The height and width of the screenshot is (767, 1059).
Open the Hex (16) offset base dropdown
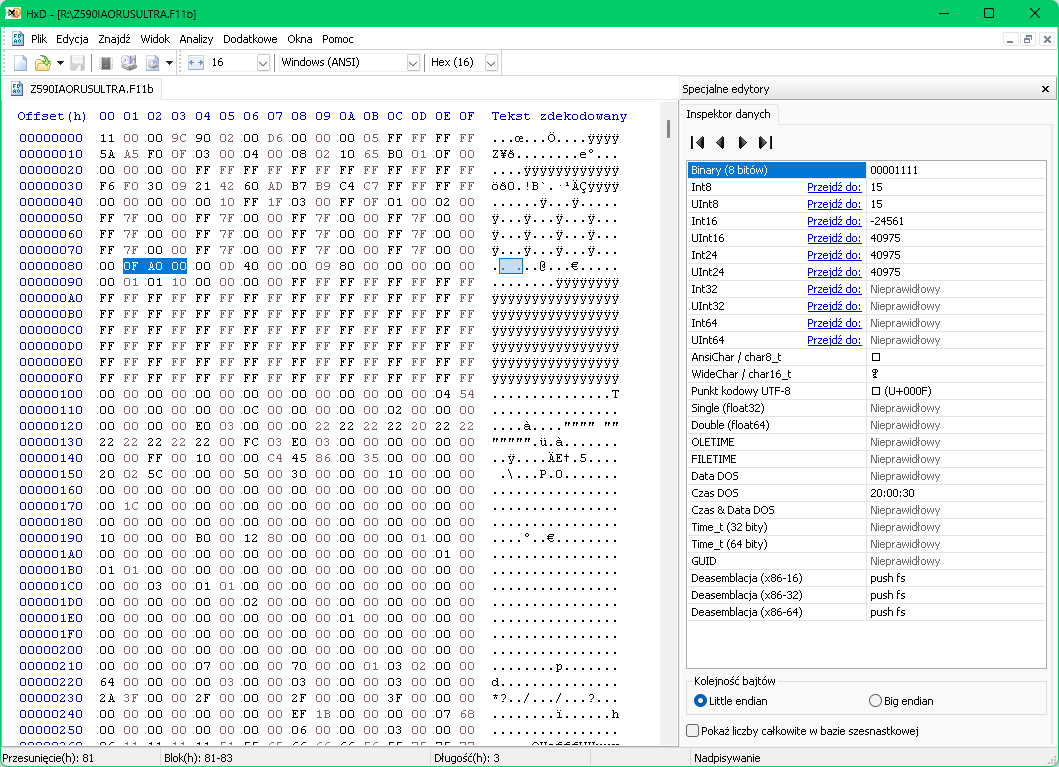tap(490, 63)
